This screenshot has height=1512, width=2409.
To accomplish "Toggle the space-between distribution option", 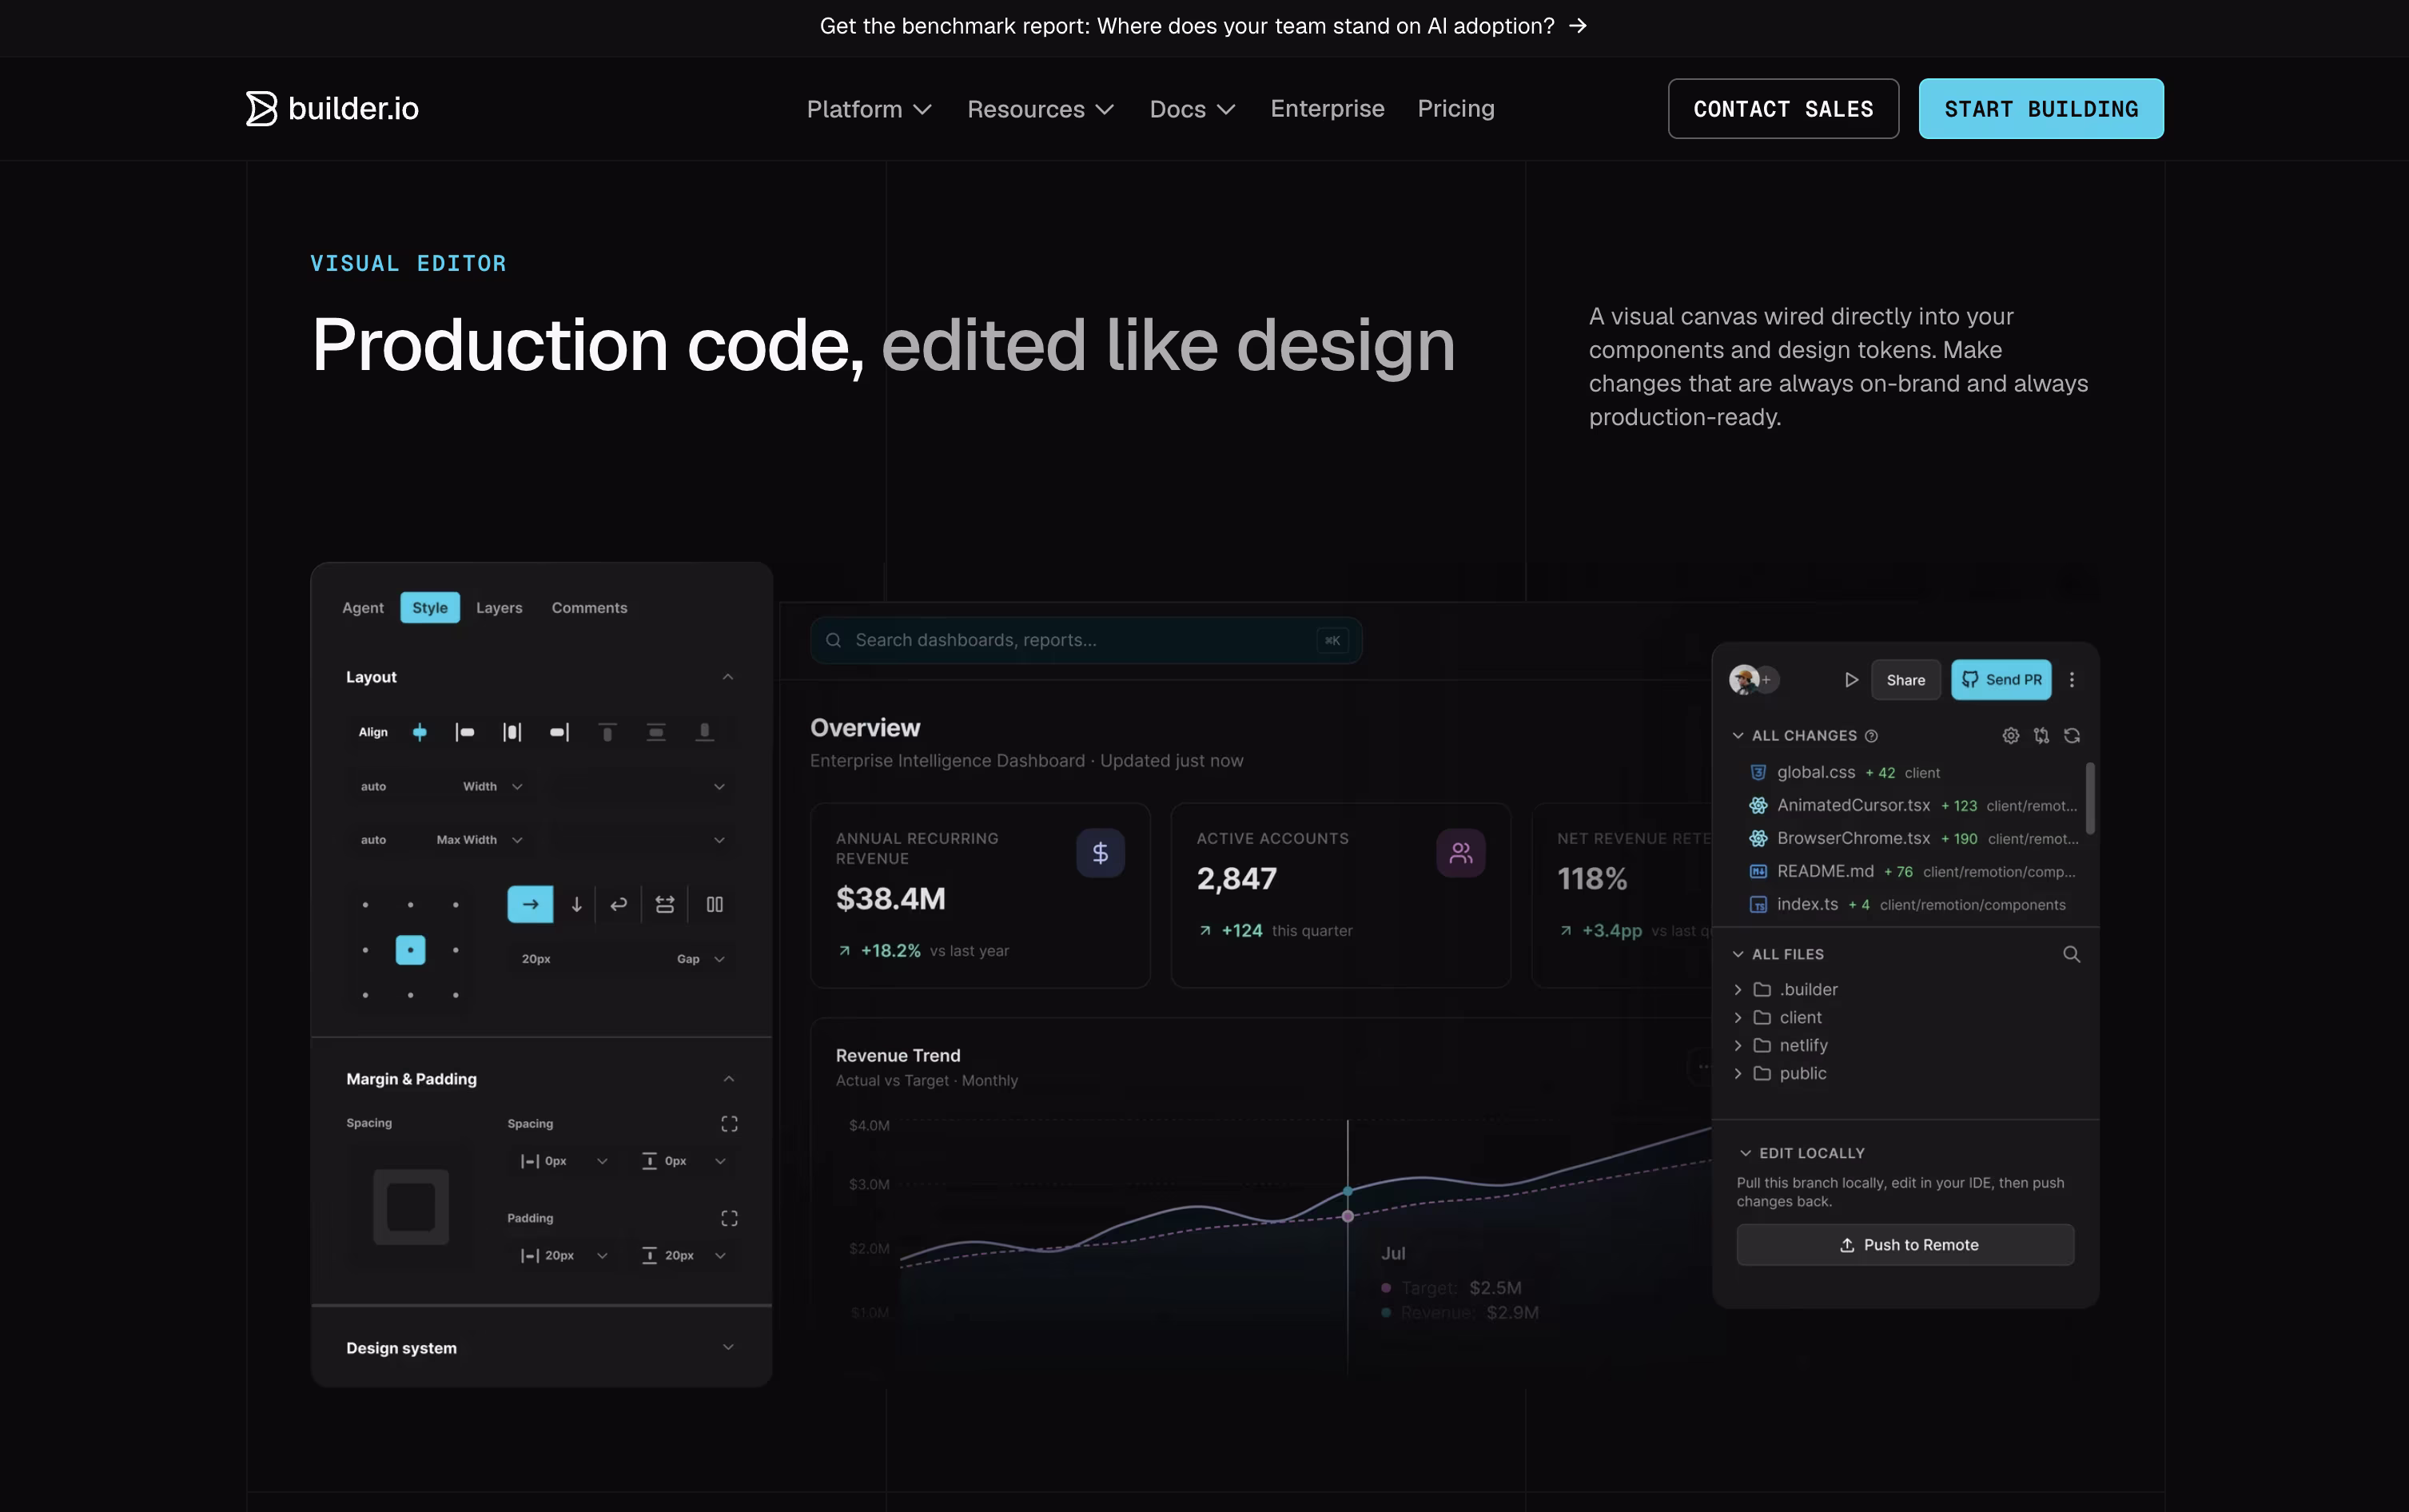I will 664,904.
